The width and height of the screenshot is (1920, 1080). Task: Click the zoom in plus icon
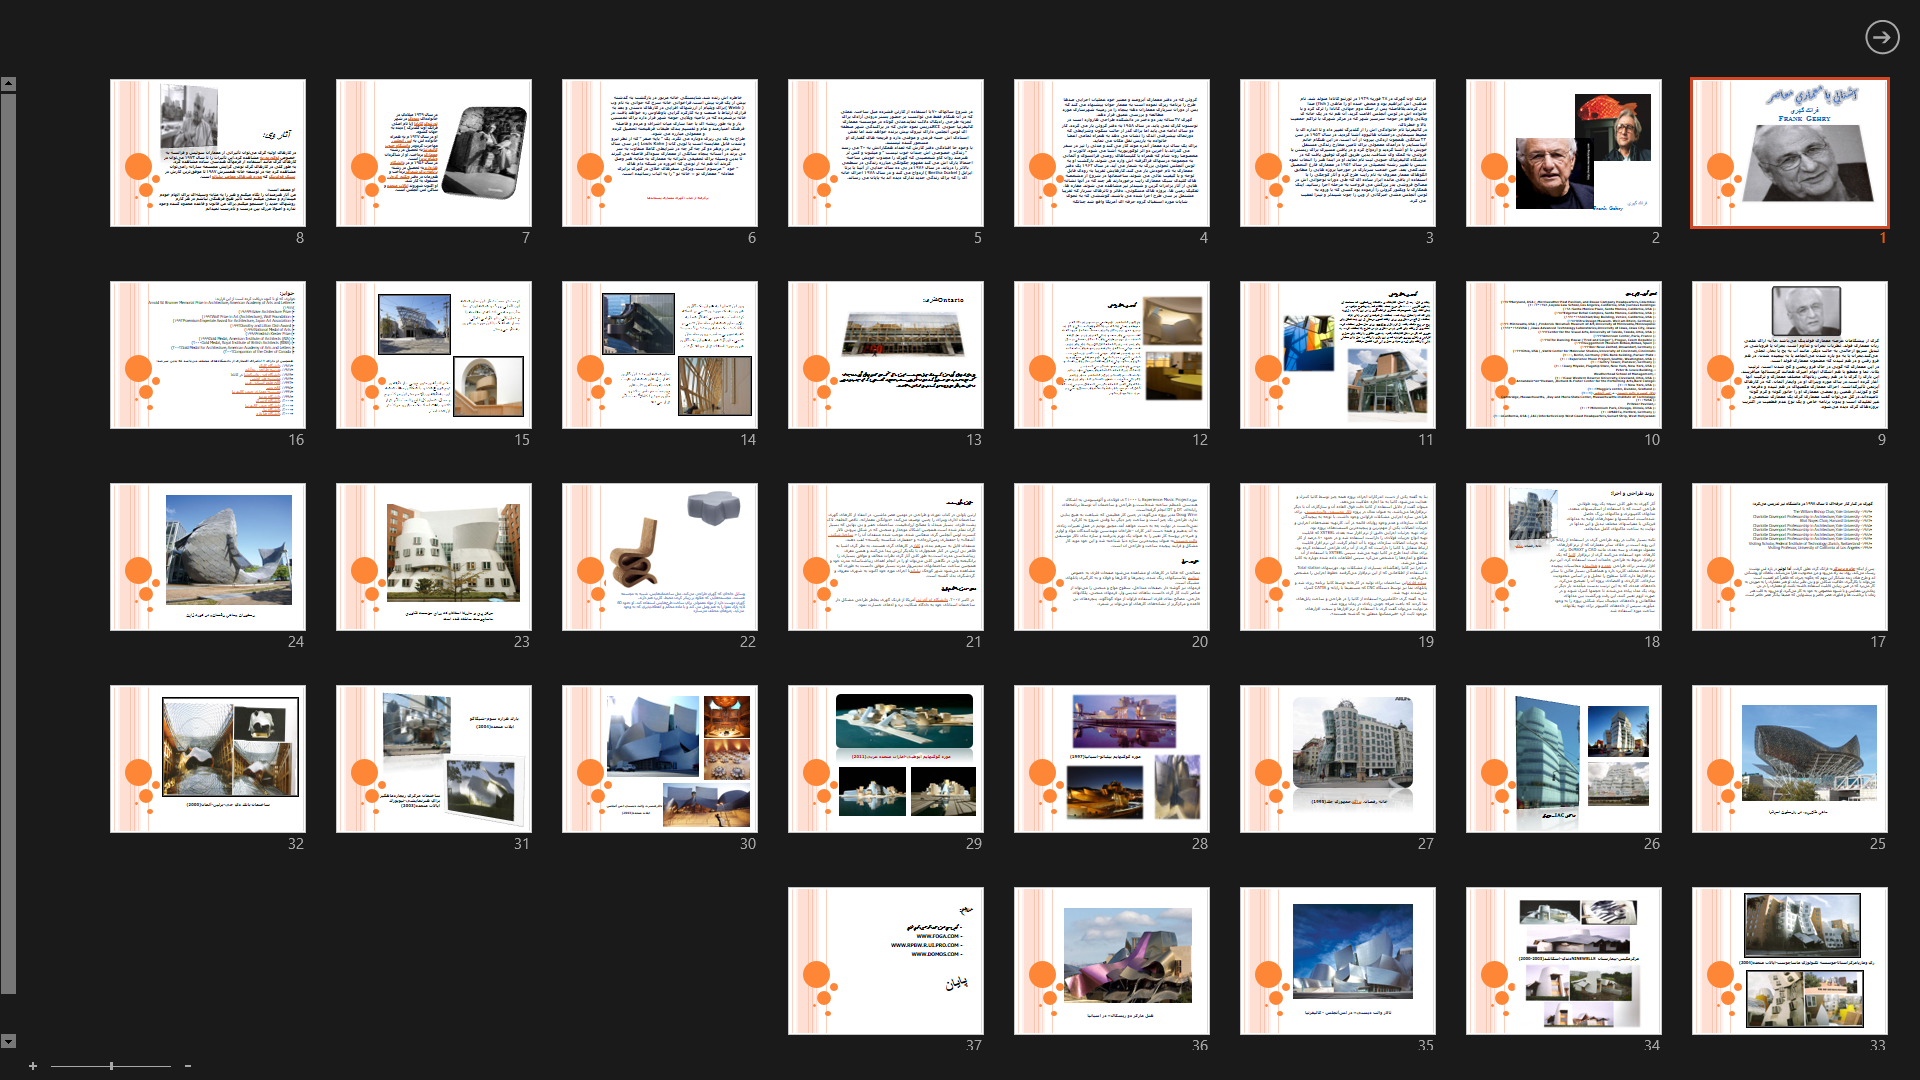click(33, 1066)
